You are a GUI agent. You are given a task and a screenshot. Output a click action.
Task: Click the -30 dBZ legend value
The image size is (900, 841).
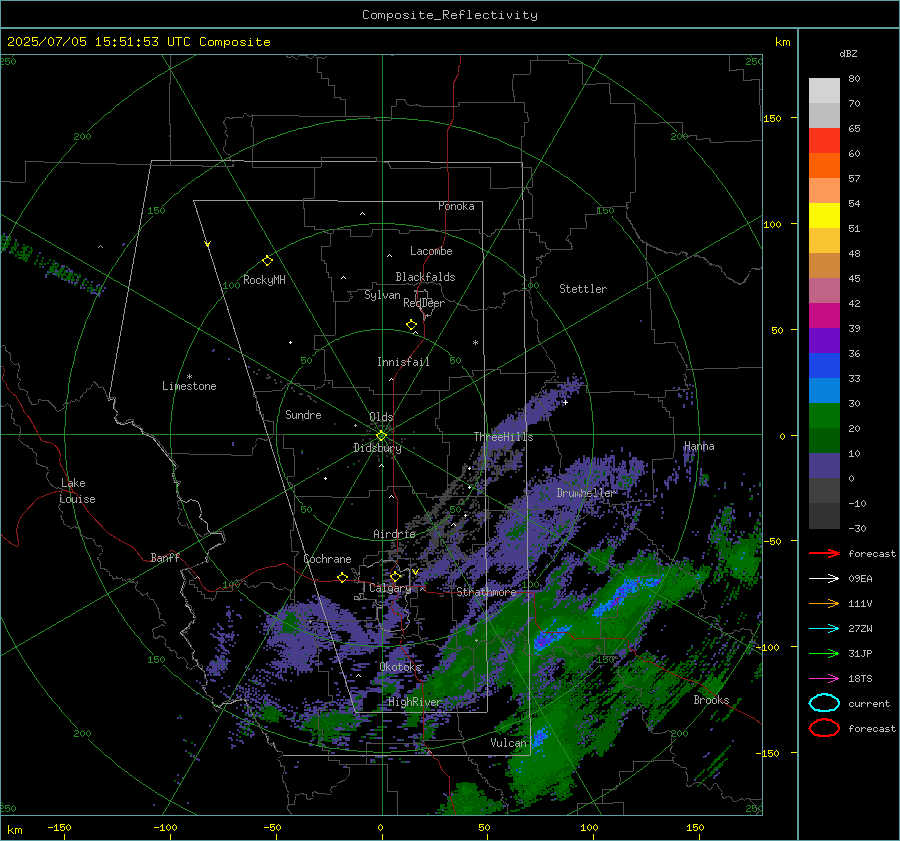858,528
